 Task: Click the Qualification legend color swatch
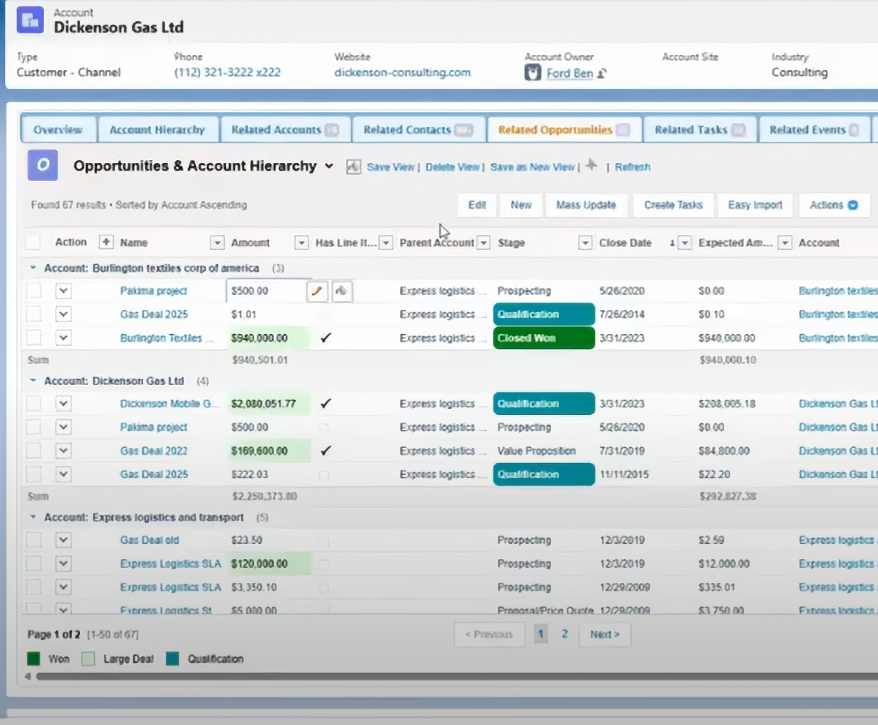pyautogui.click(x=172, y=659)
